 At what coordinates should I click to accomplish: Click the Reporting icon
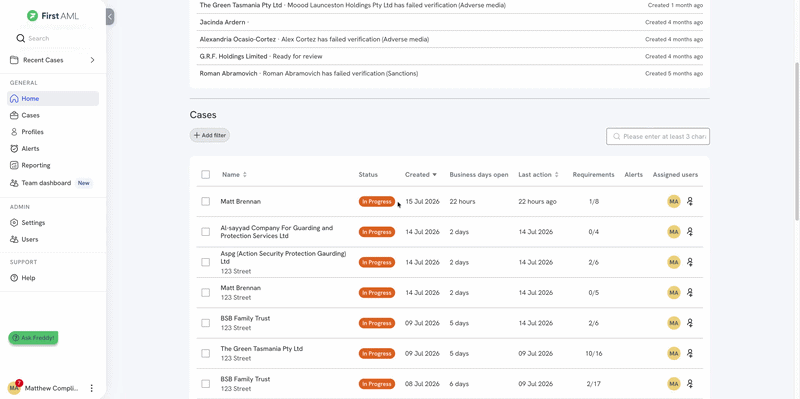click(14, 166)
